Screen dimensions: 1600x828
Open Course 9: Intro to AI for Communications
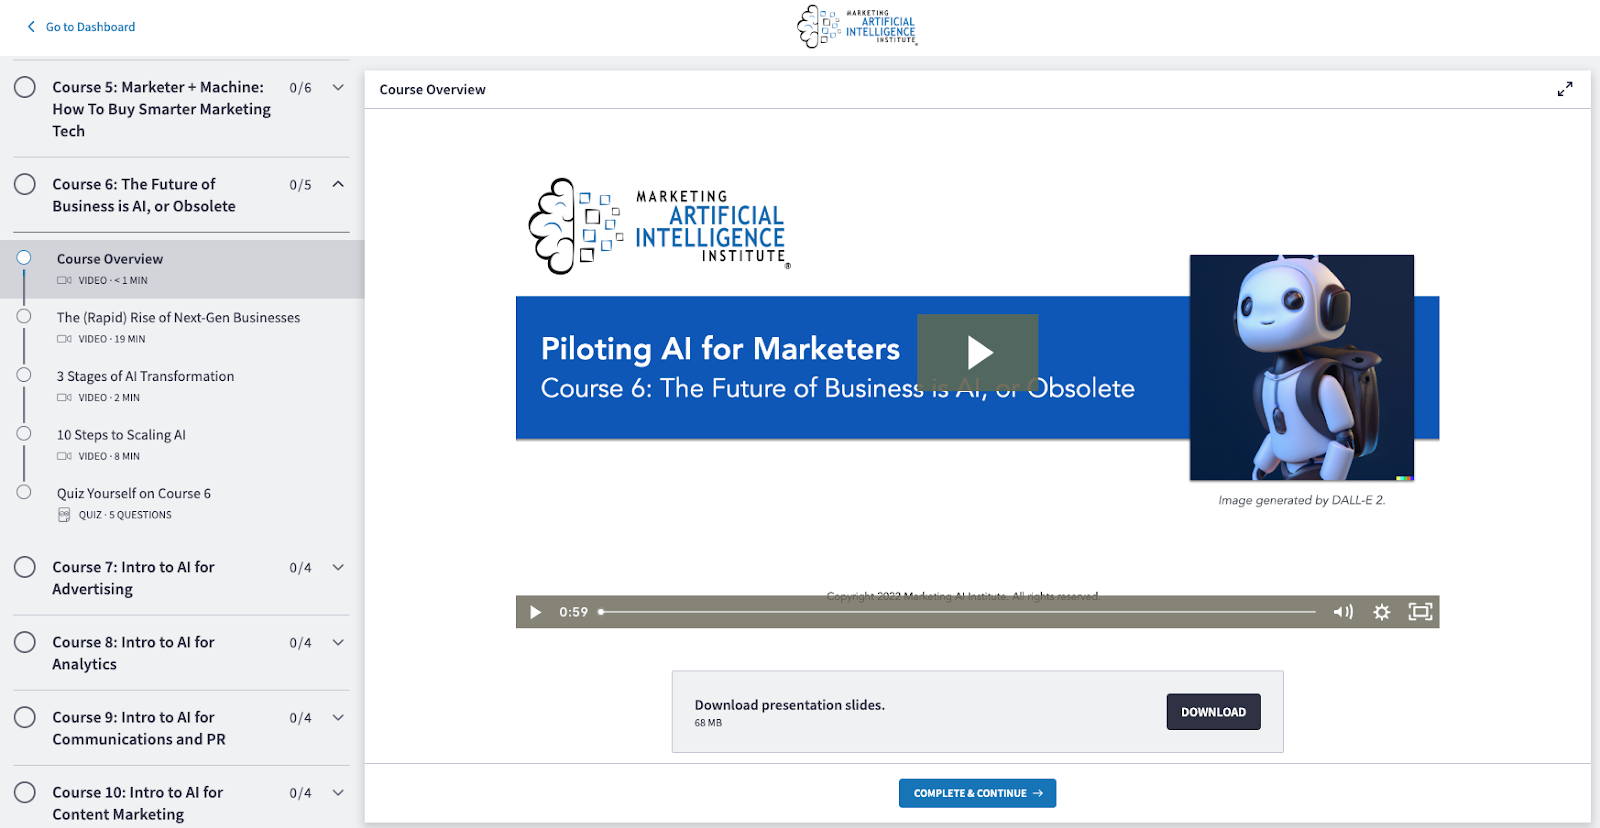click(139, 728)
